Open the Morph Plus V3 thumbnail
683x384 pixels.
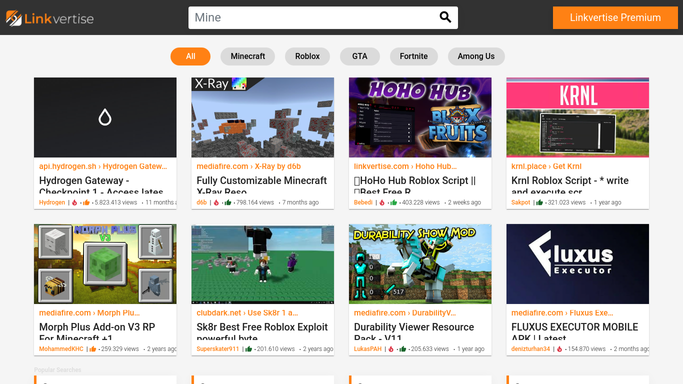[105, 264]
